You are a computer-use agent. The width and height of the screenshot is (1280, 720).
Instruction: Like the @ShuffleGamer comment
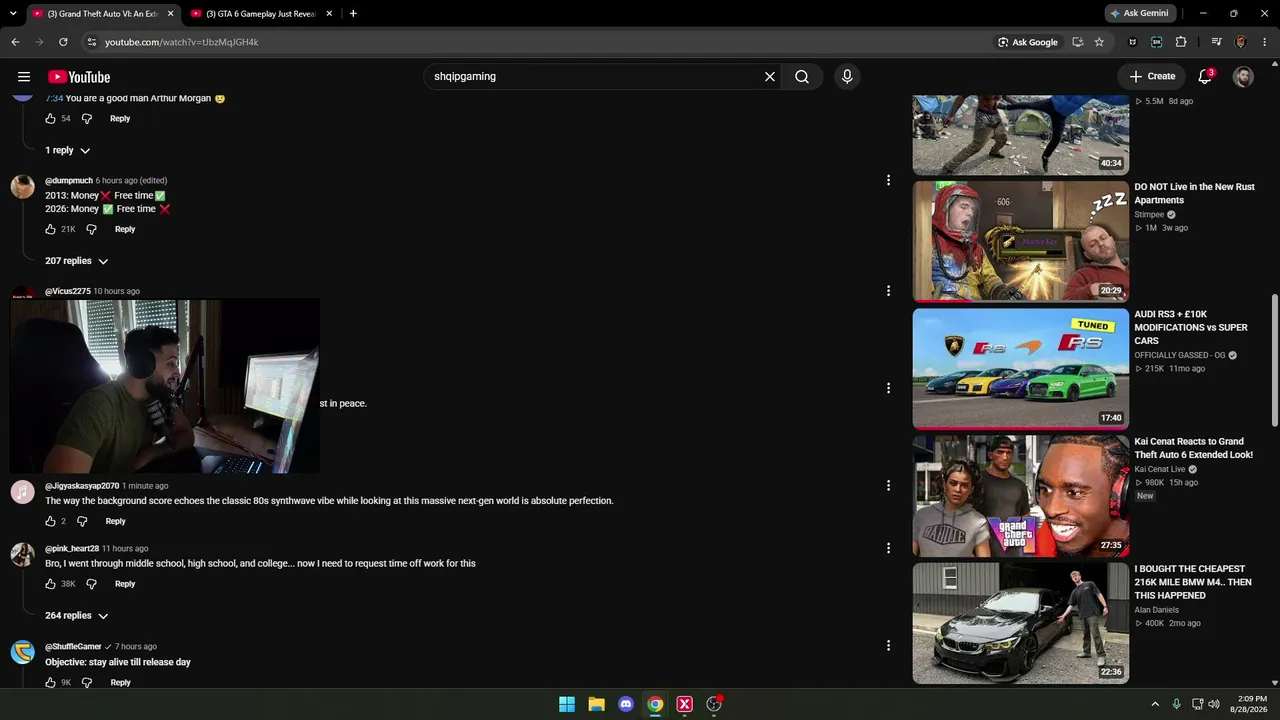50,682
